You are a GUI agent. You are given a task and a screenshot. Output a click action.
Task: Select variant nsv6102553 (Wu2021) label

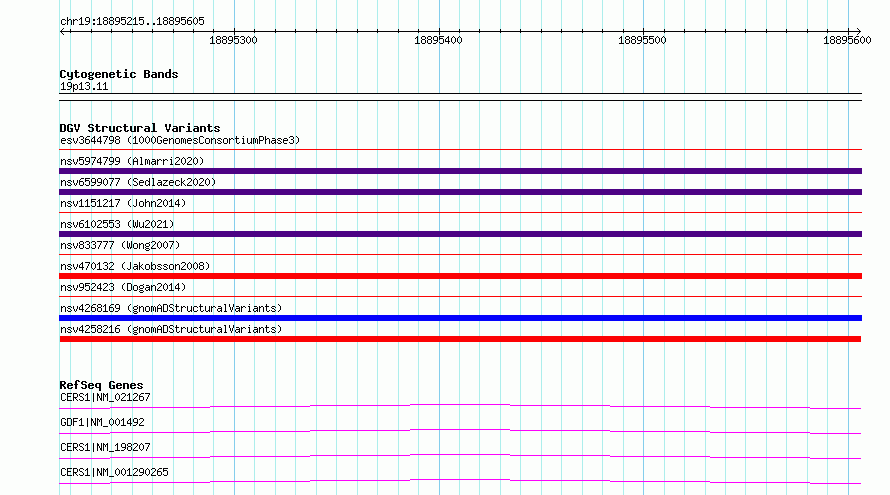coord(117,224)
